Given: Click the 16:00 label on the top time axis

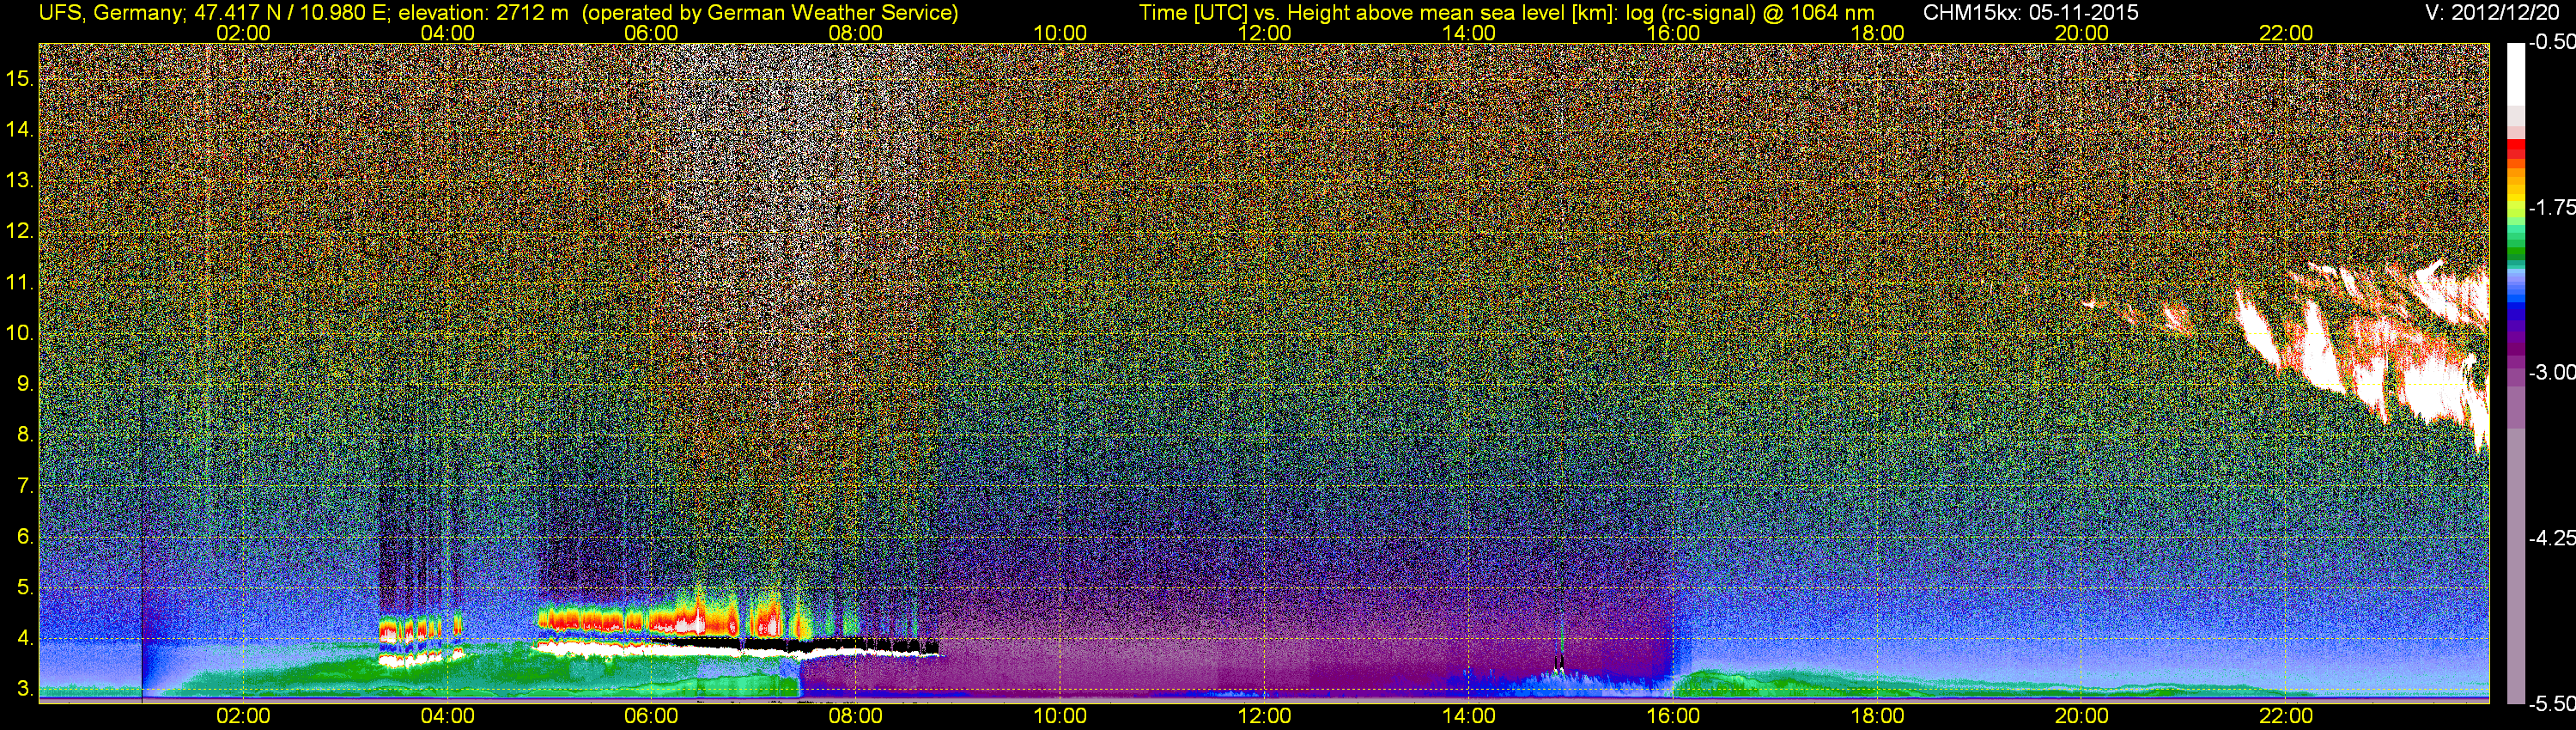Looking at the screenshot, I should click(x=1673, y=33).
